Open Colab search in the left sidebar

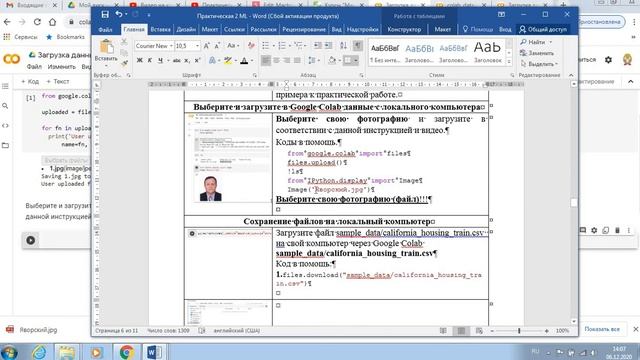5,106
